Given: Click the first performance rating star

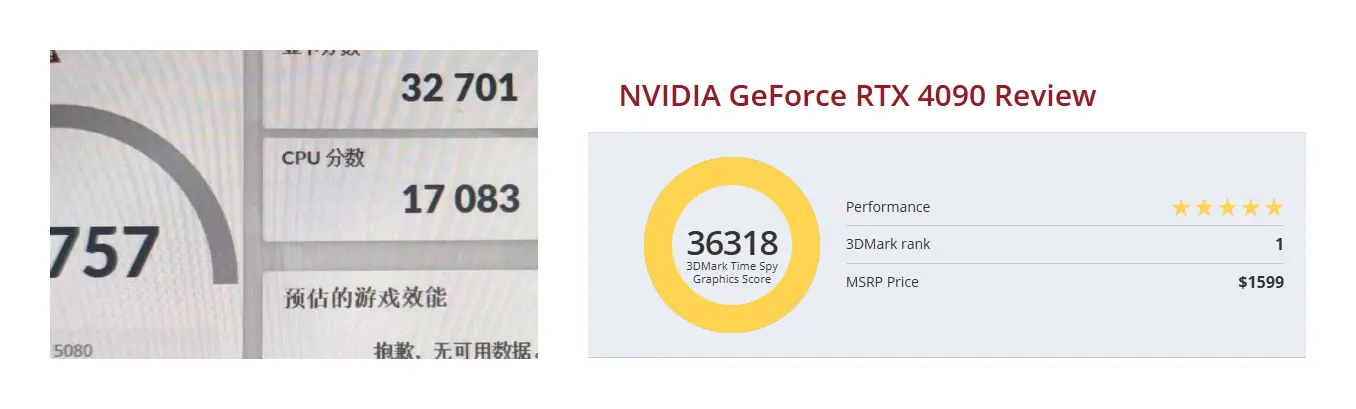Looking at the screenshot, I should [1181, 207].
